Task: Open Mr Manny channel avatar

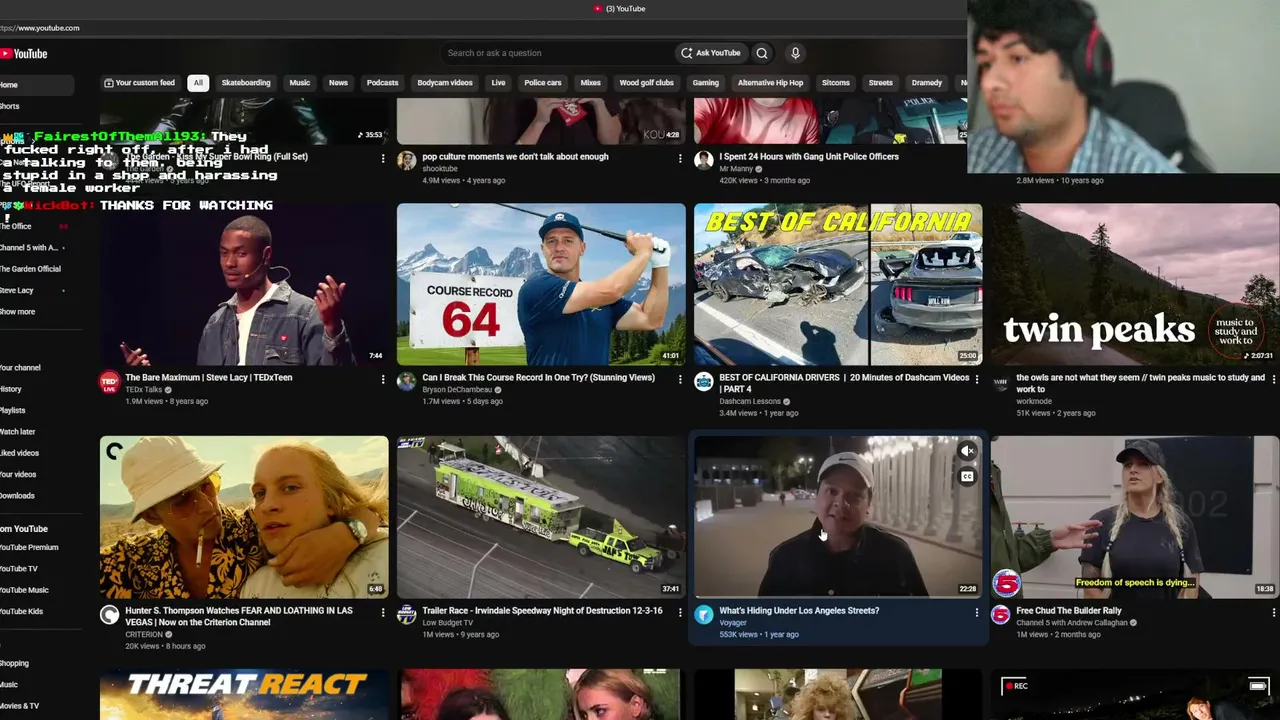Action: [x=704, y=161]
